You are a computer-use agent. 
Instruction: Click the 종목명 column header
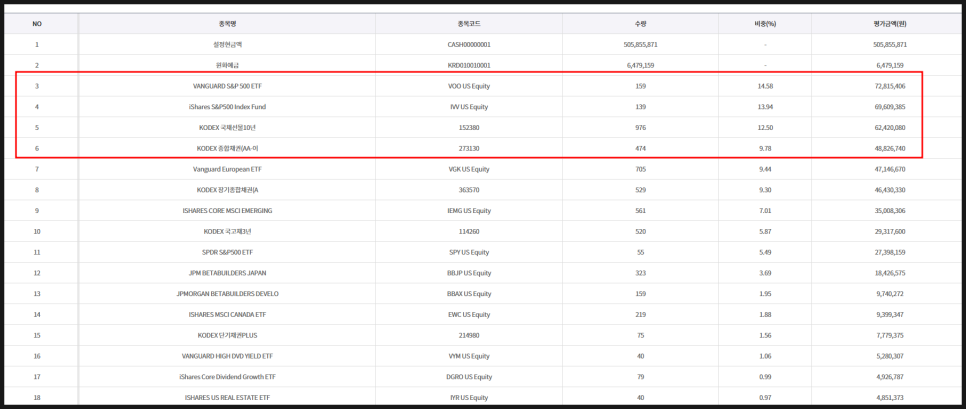click(x=227, y=24)
